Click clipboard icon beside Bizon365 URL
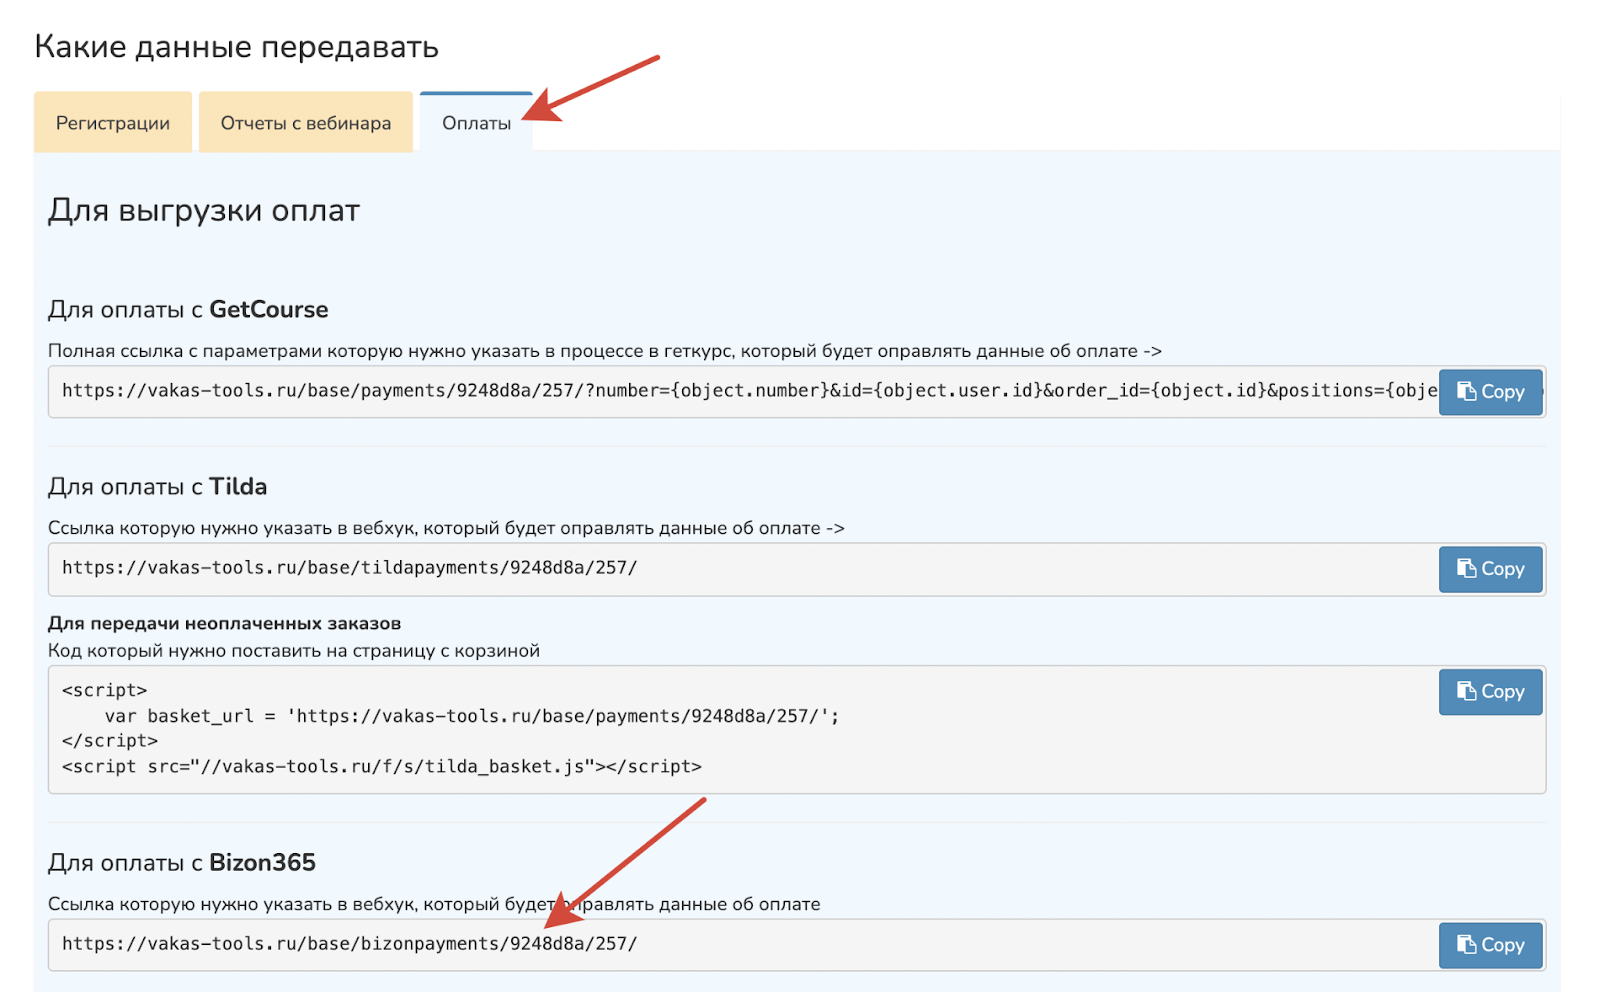1600x992 pixels. (1466, 944)
